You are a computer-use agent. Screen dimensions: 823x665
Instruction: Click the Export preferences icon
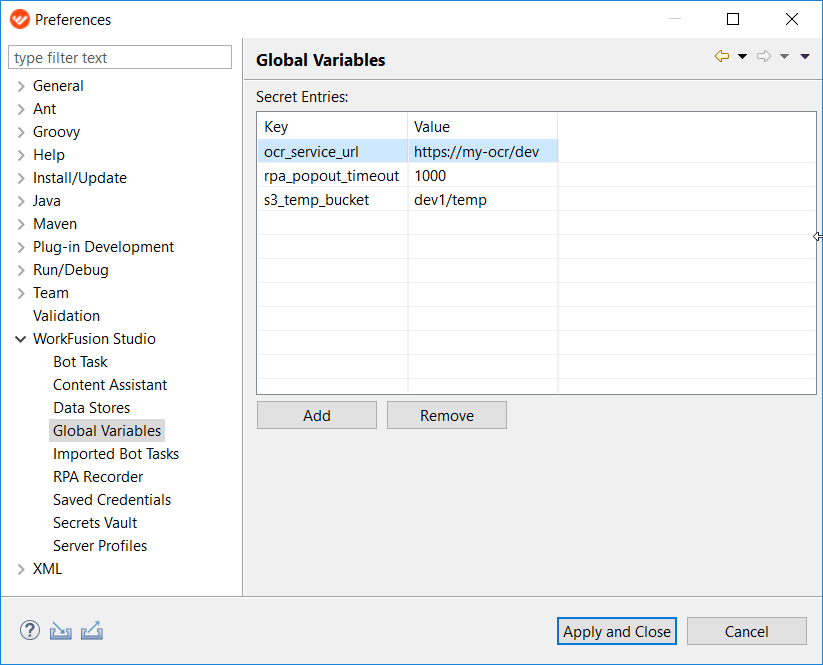[92, 630]
